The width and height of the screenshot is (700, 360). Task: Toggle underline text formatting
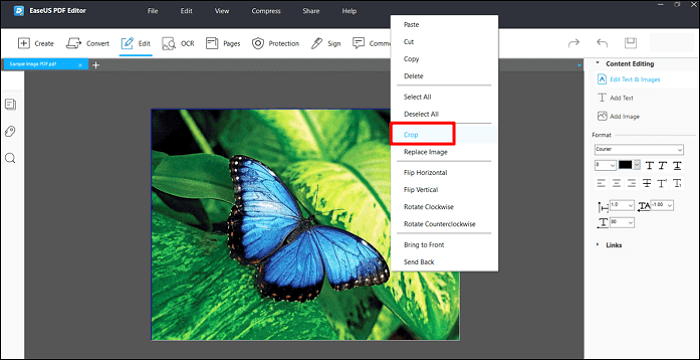pos(677,165)
